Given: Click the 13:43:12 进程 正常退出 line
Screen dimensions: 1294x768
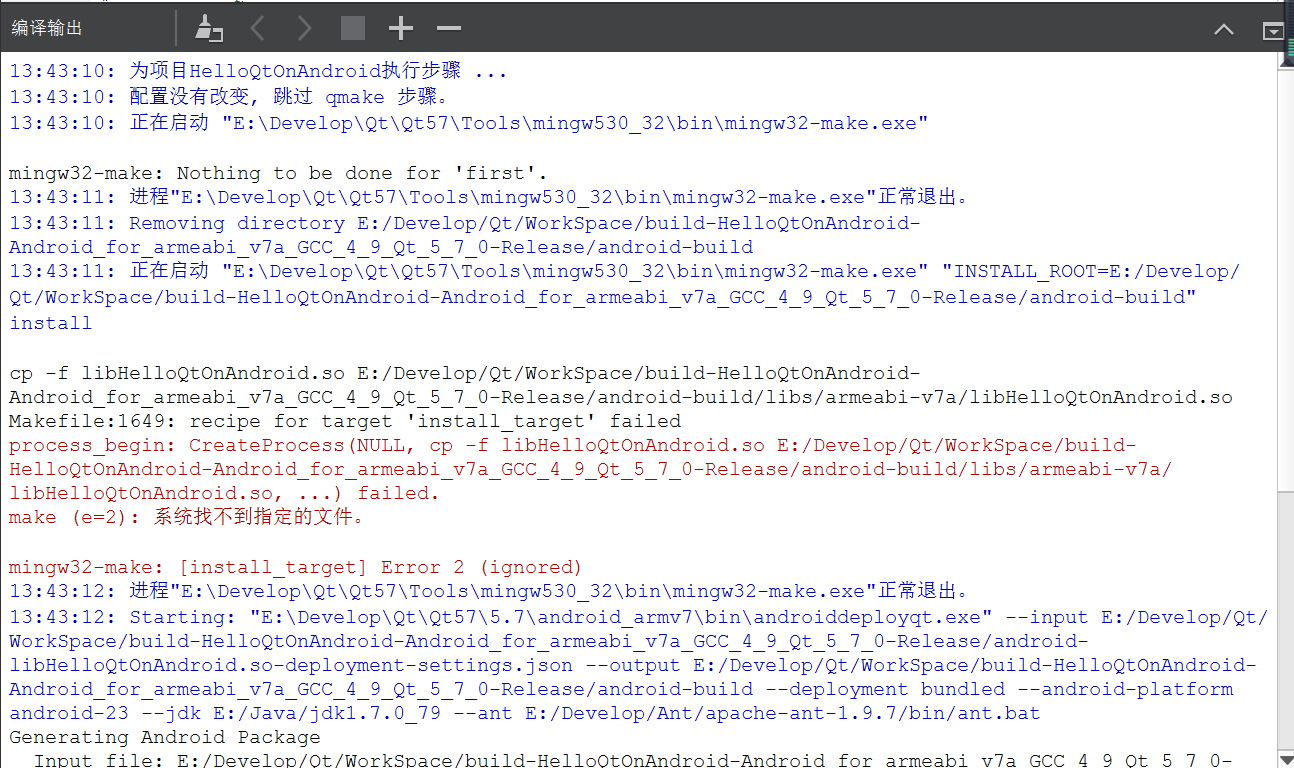Looking at the screenshot, I should click(489, 591).
